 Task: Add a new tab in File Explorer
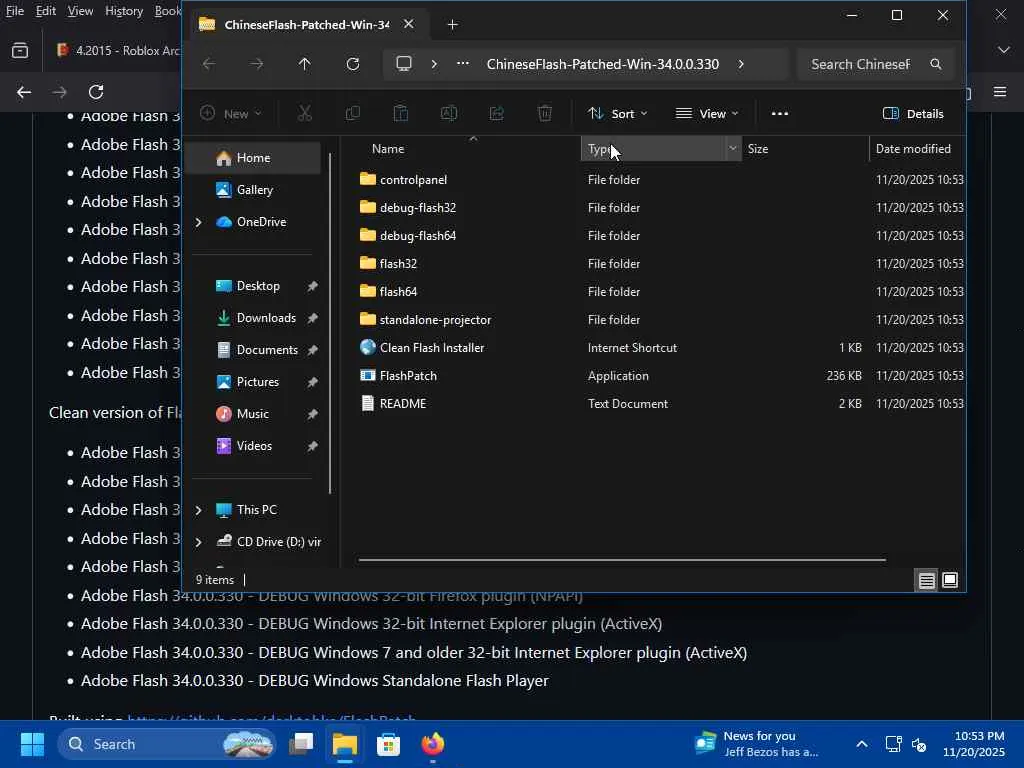point(453,25)
